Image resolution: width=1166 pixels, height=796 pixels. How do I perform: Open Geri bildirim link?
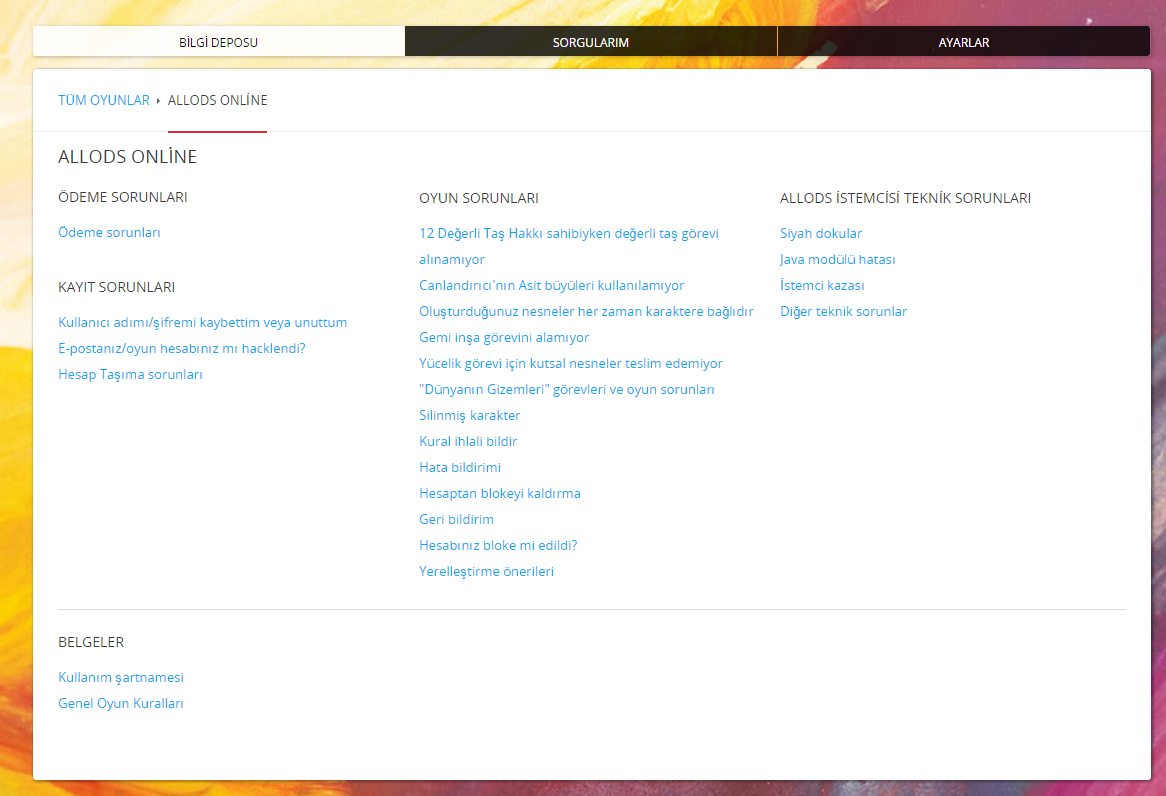click(456, 520)
